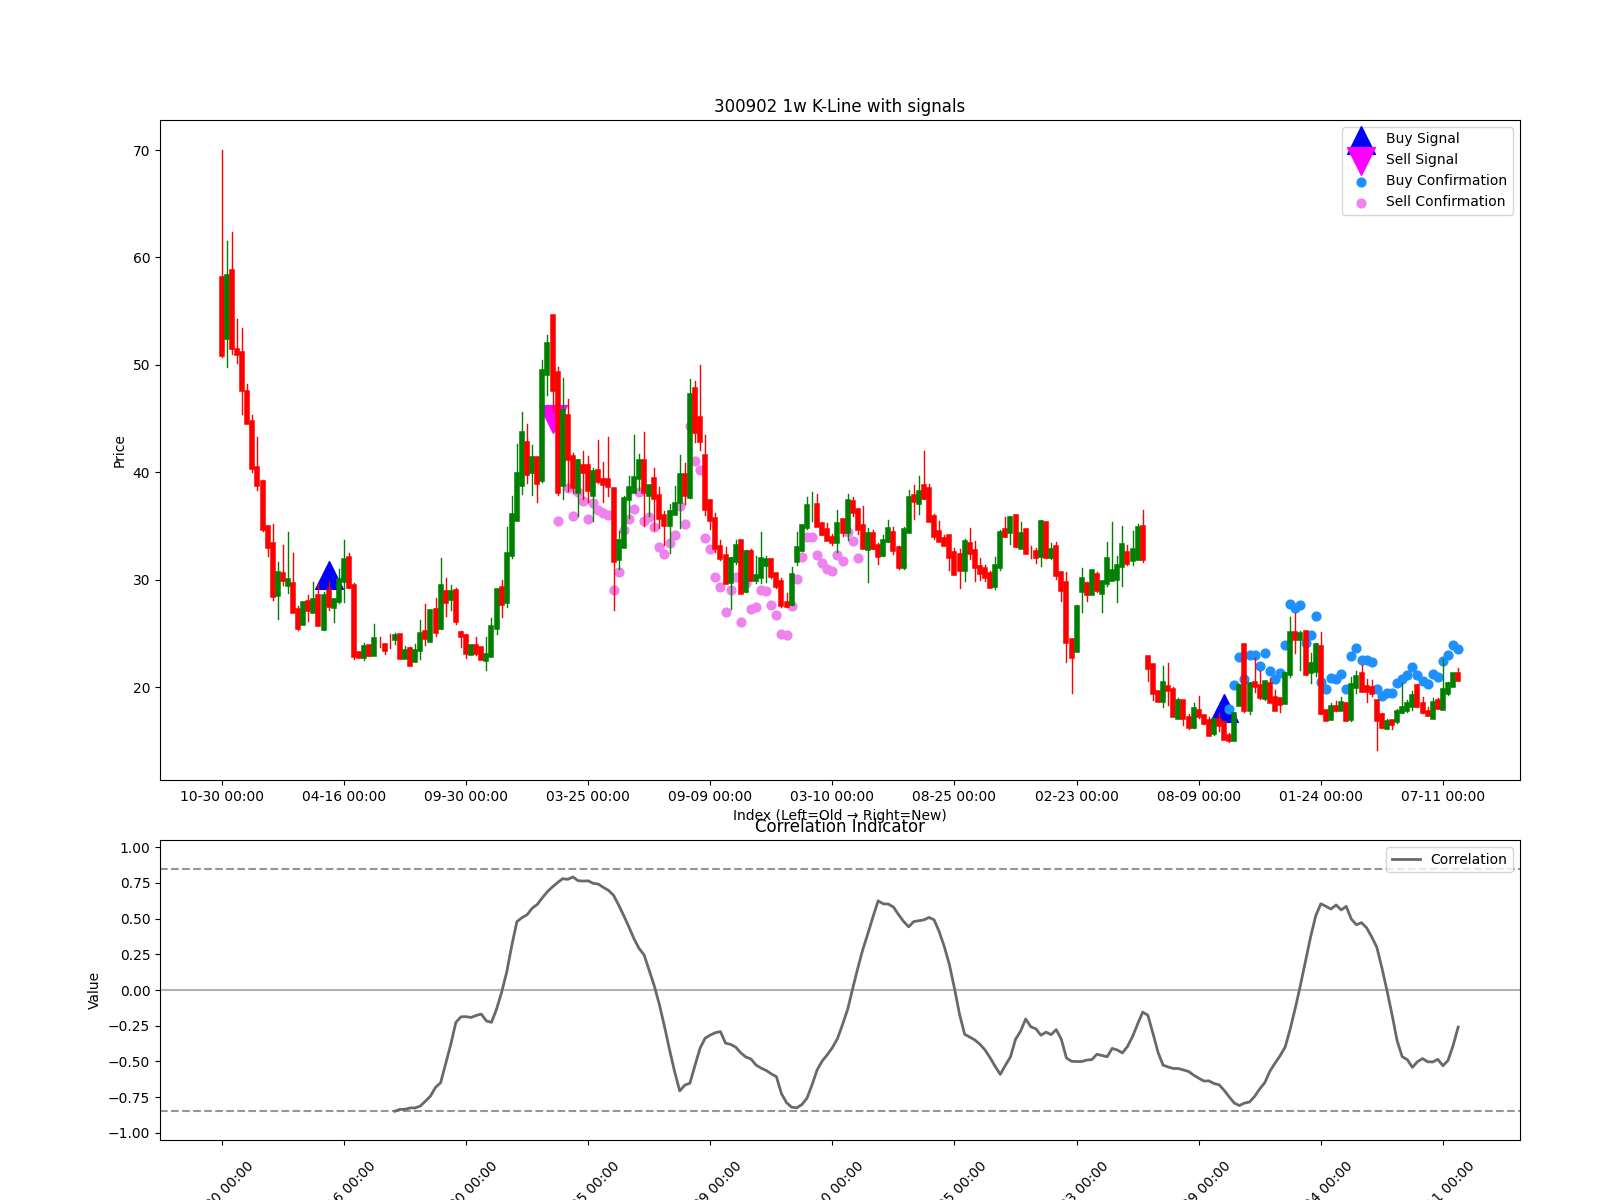This screenshot has height=1200, width=1600.
Task: Click the 'Sell Confirmation' legend label
Action: 1445,202
